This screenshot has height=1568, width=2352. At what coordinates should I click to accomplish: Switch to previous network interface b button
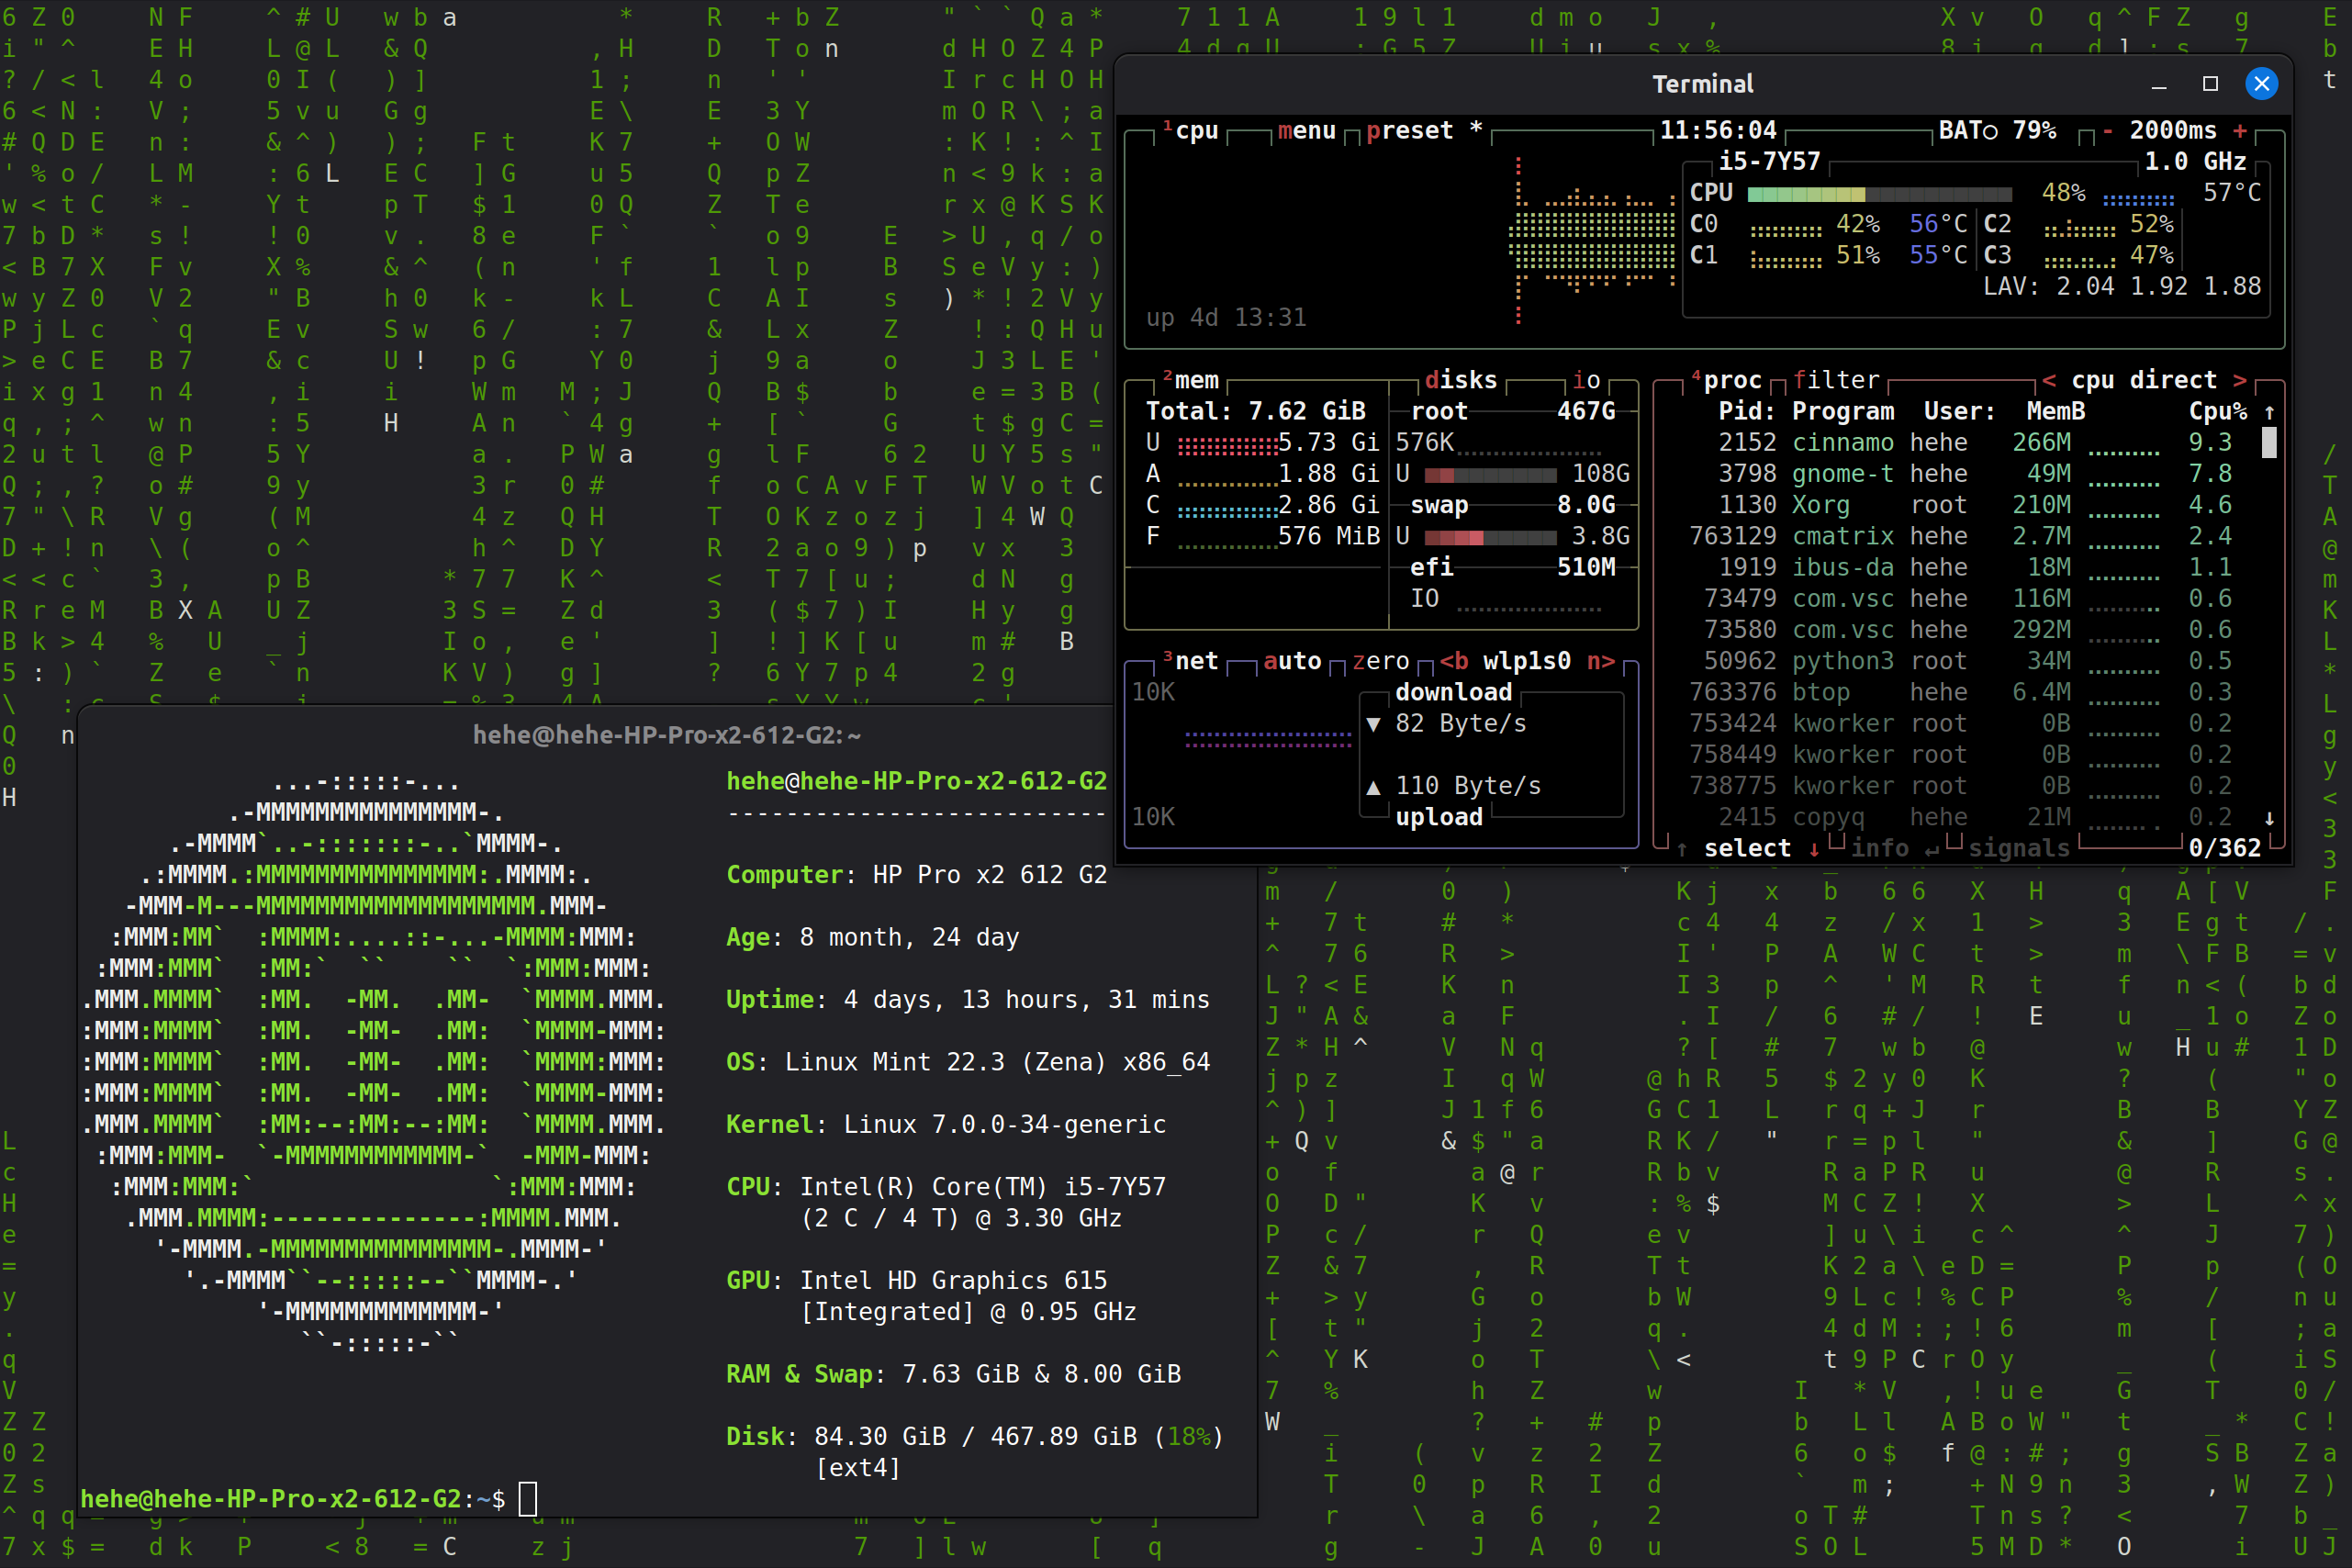coord(1454,661)
